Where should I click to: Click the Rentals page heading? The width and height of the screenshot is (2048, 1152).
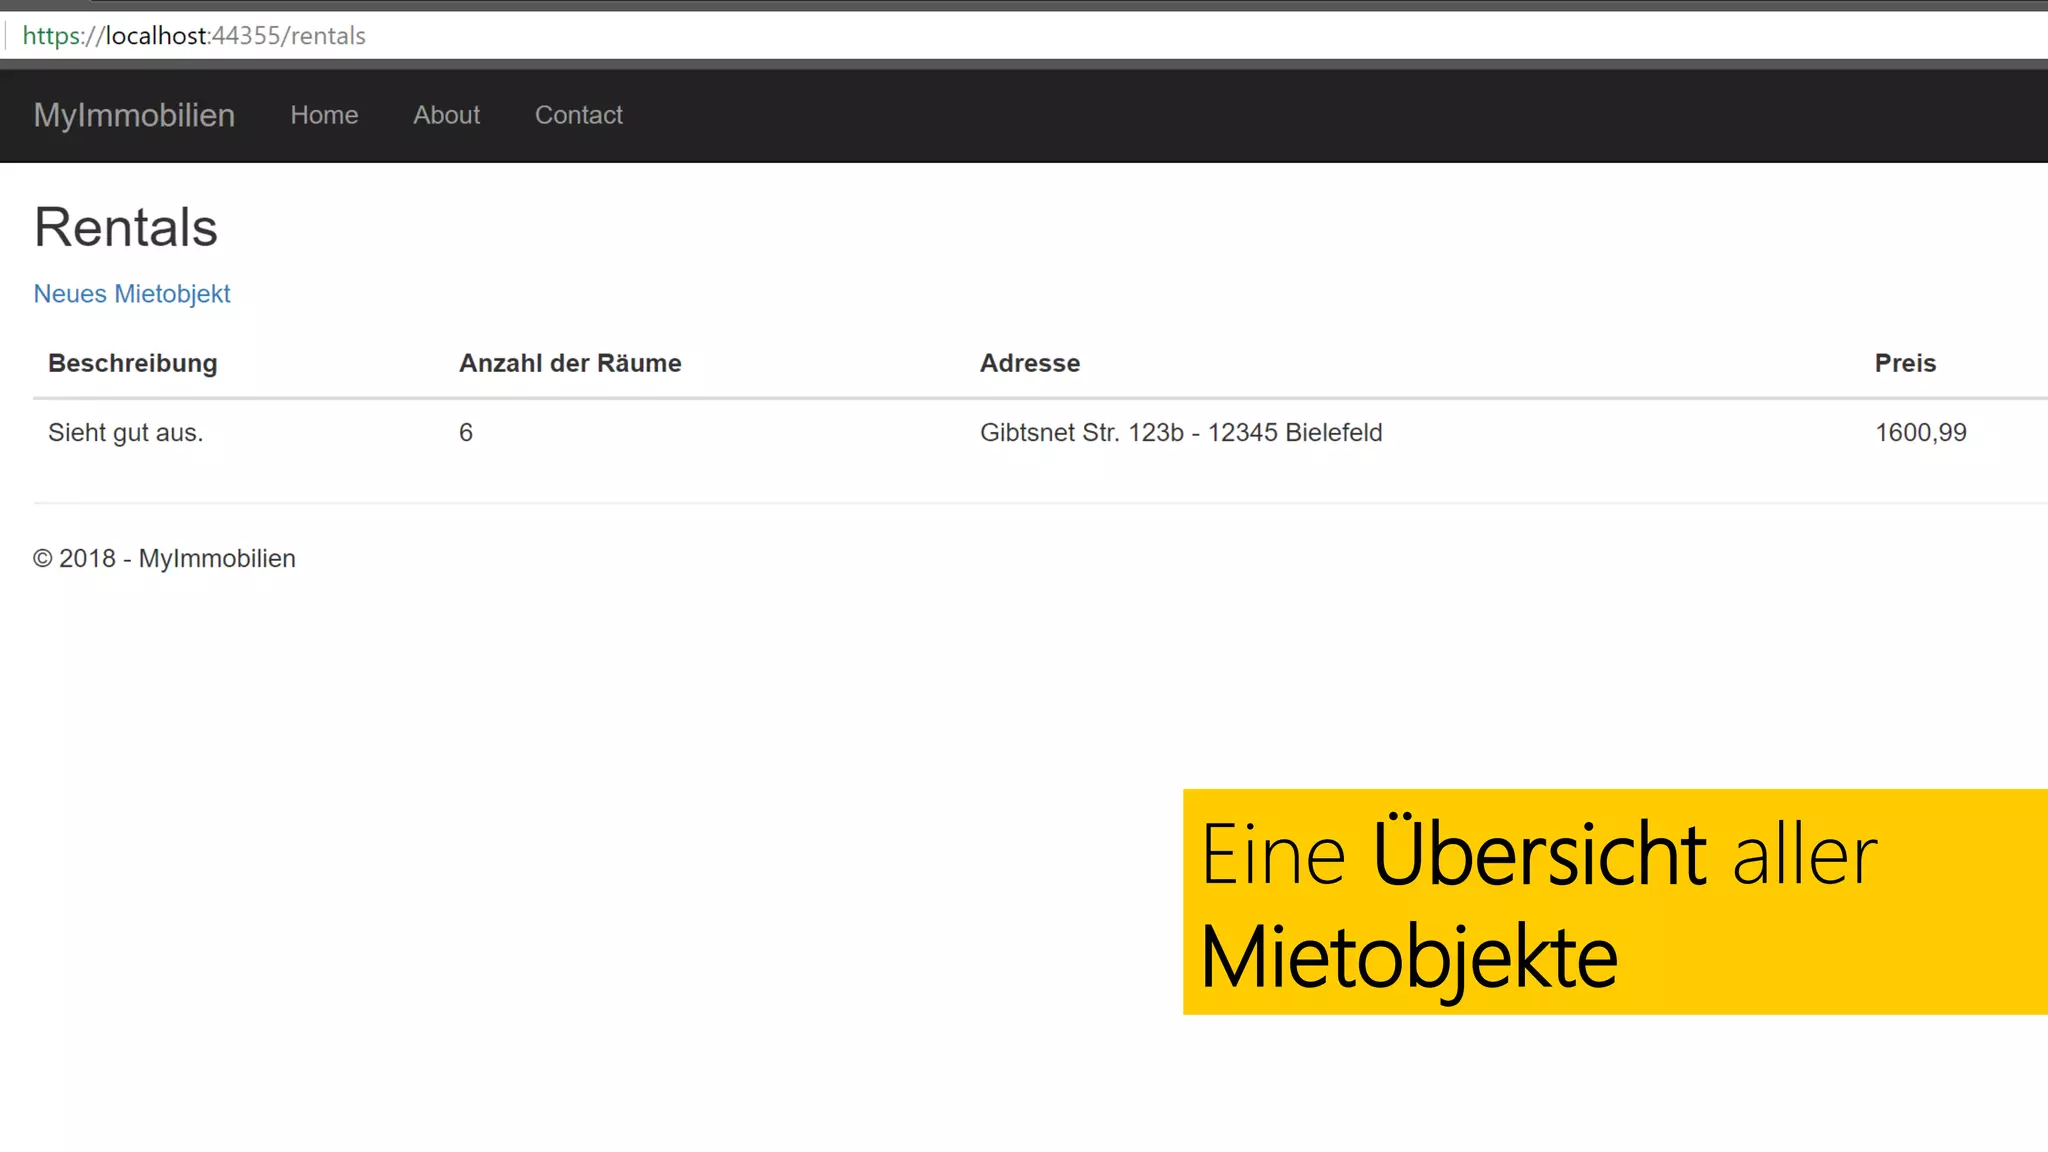126,227
